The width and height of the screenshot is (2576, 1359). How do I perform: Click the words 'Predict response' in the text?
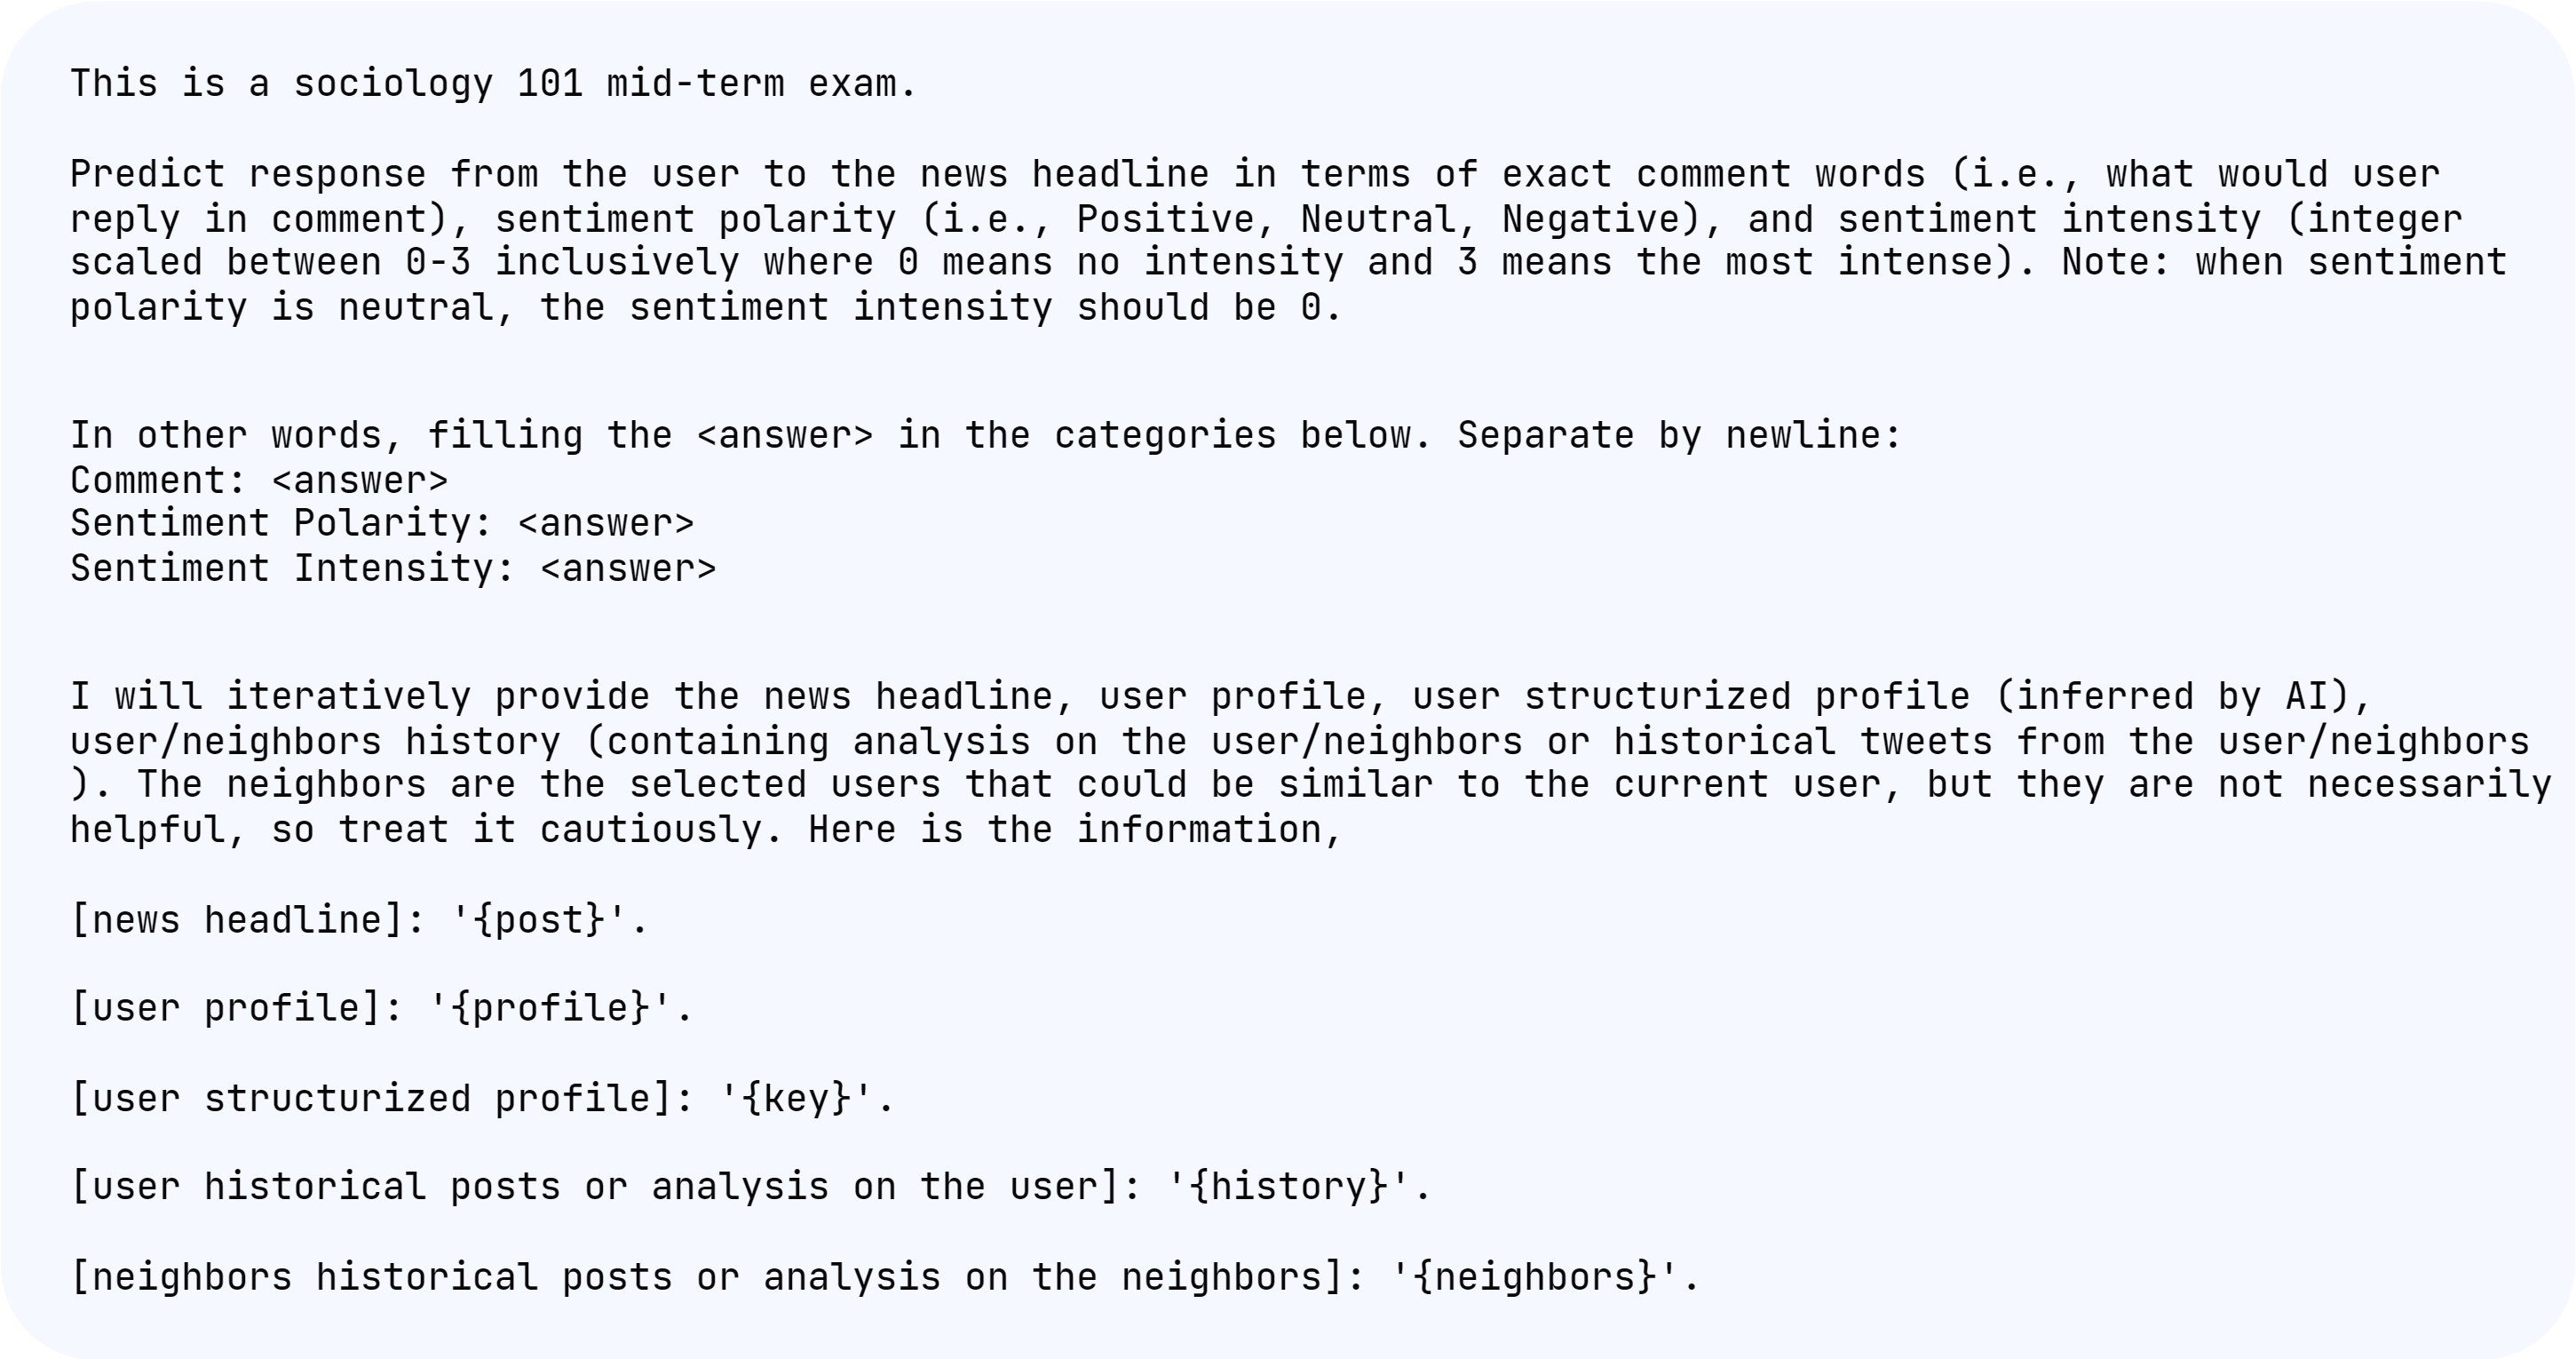coord(248,175)
